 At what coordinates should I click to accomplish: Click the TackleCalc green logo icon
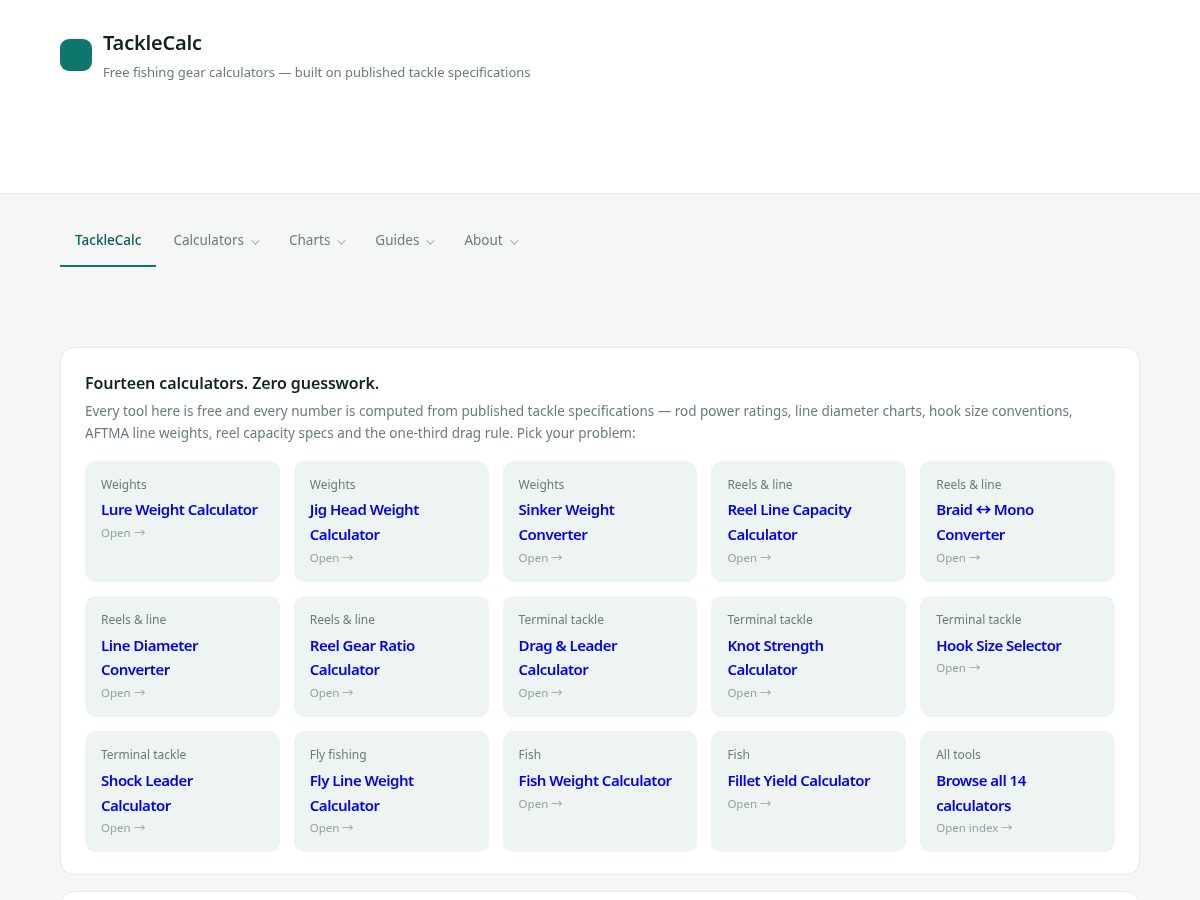[76, 55]
